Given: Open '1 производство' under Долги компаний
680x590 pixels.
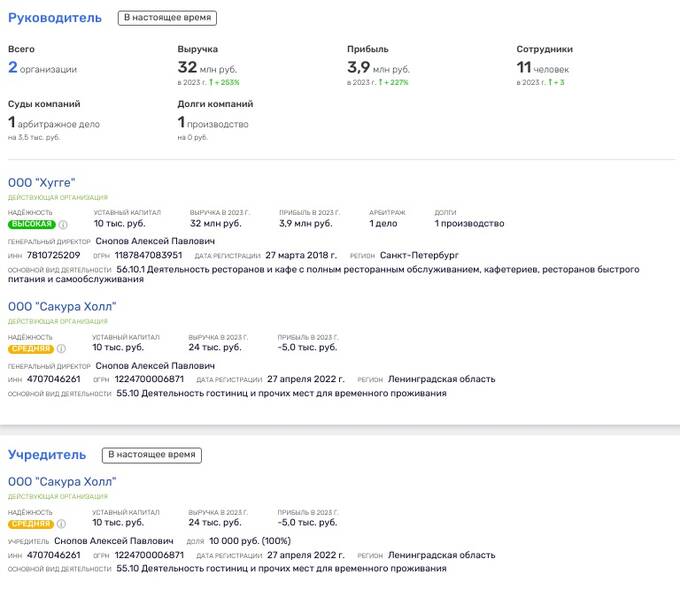Looking at the screenshot, I should pos(213,123).
